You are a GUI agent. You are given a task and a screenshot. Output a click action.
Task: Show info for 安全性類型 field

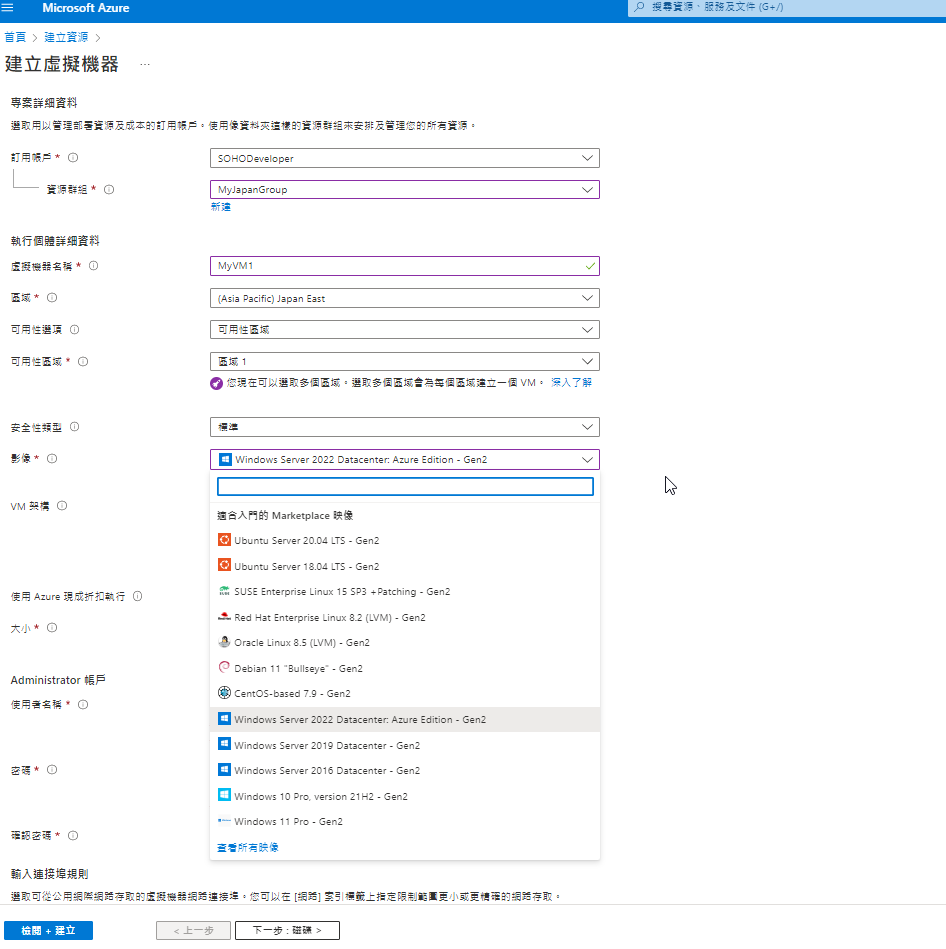pos(74,427)
